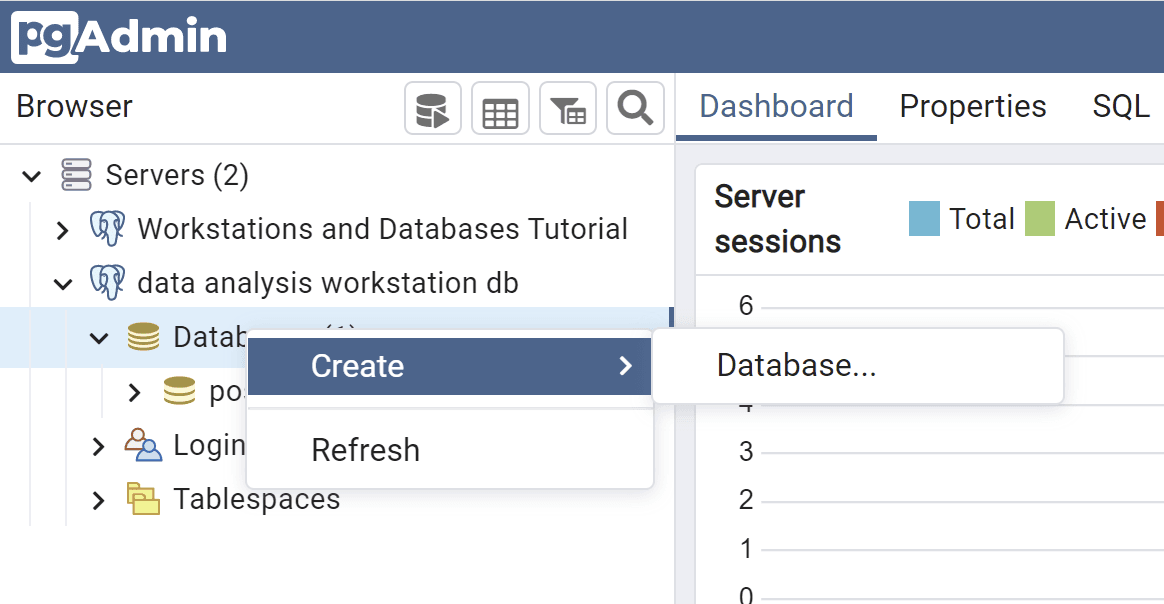Switch to the Properties tab
The height and width of the screenshot is (604, 1164).
[x=972, y=106]
